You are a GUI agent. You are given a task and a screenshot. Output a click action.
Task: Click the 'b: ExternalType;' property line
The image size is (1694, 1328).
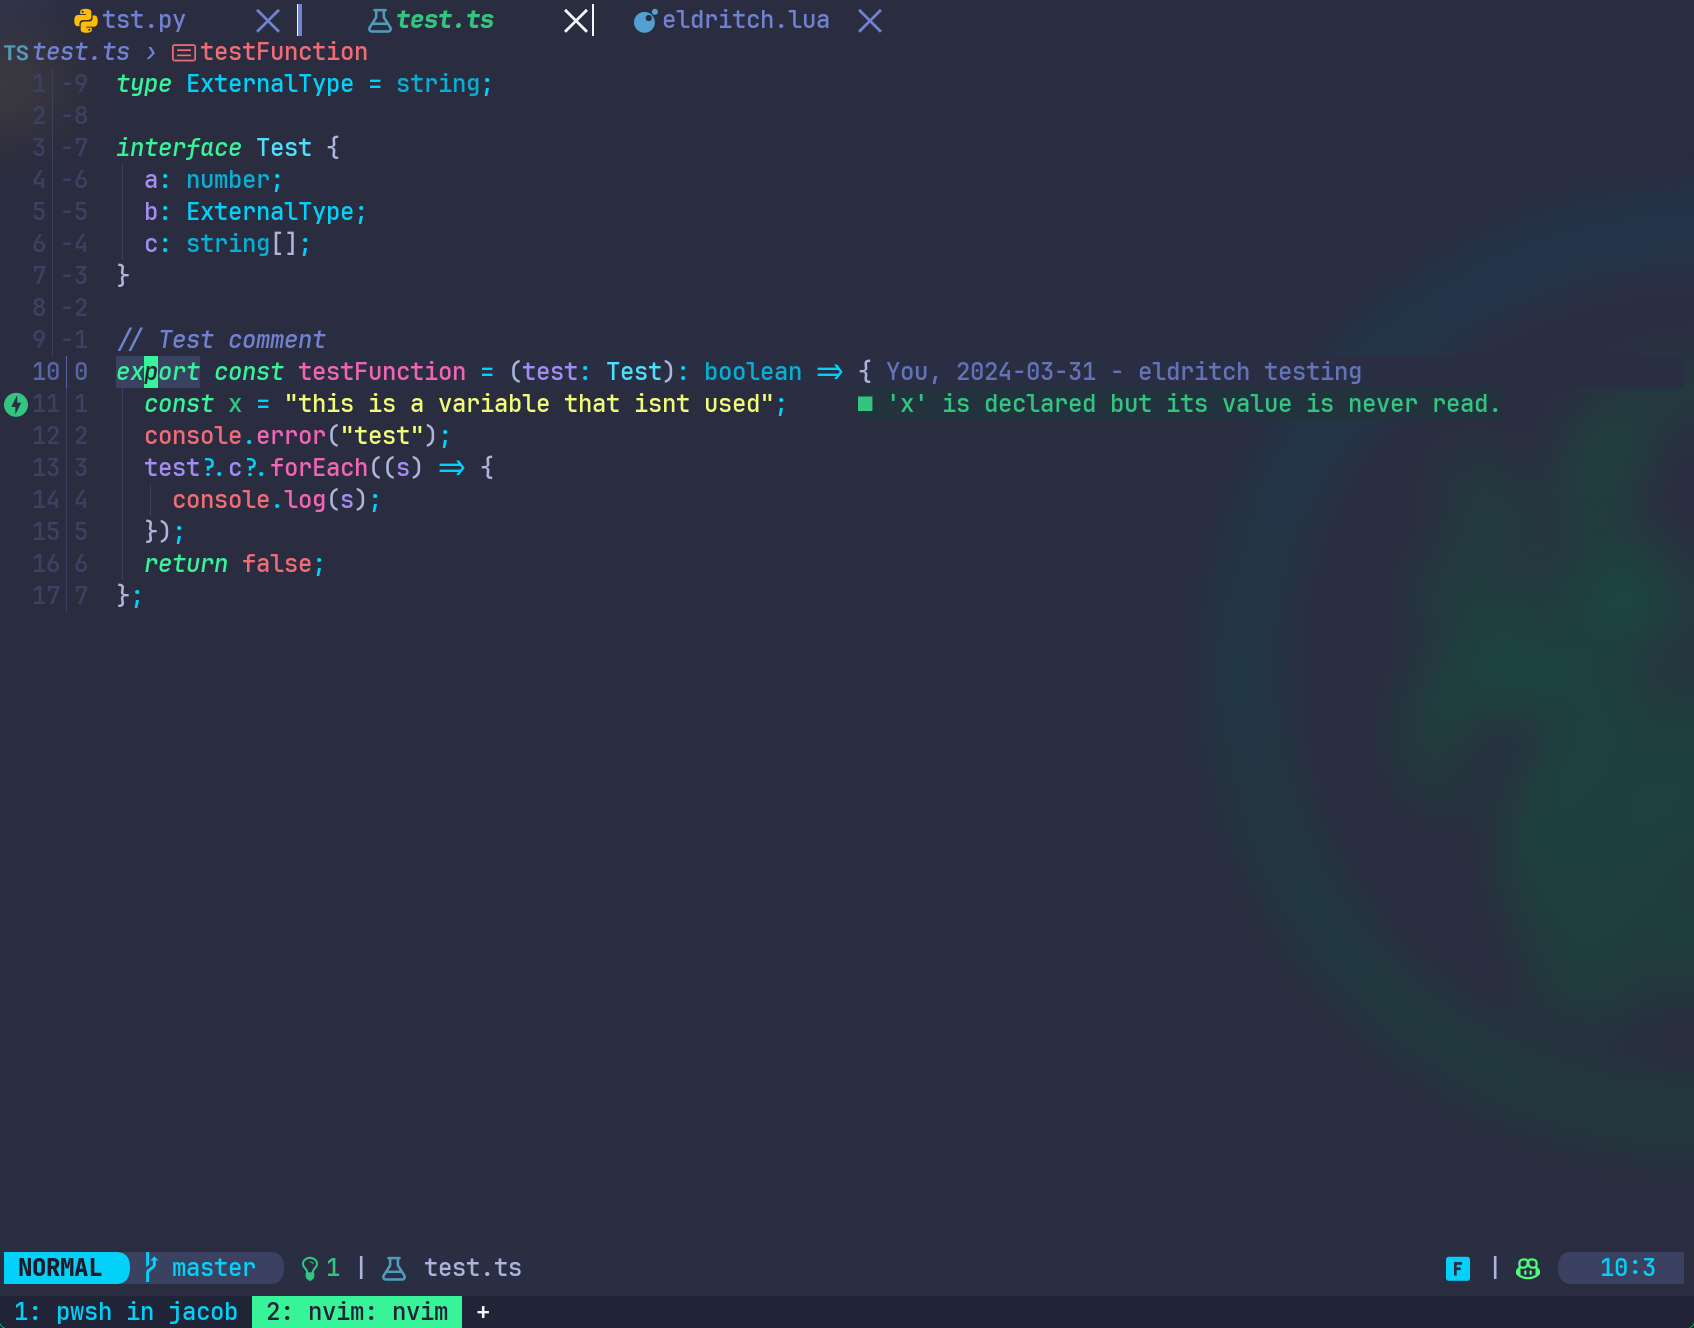(x=256, y=212)
